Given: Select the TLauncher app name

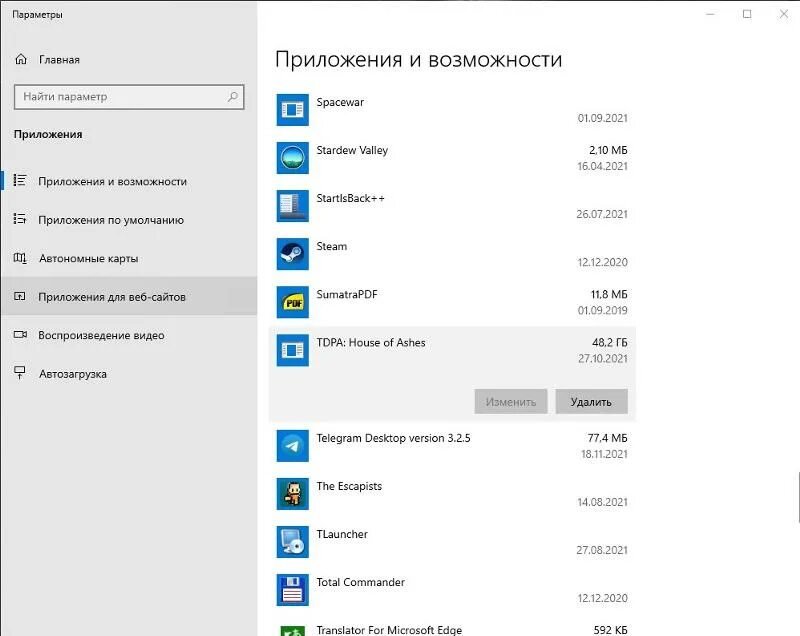Looking at the screenshot, I should tap(342, 534).
